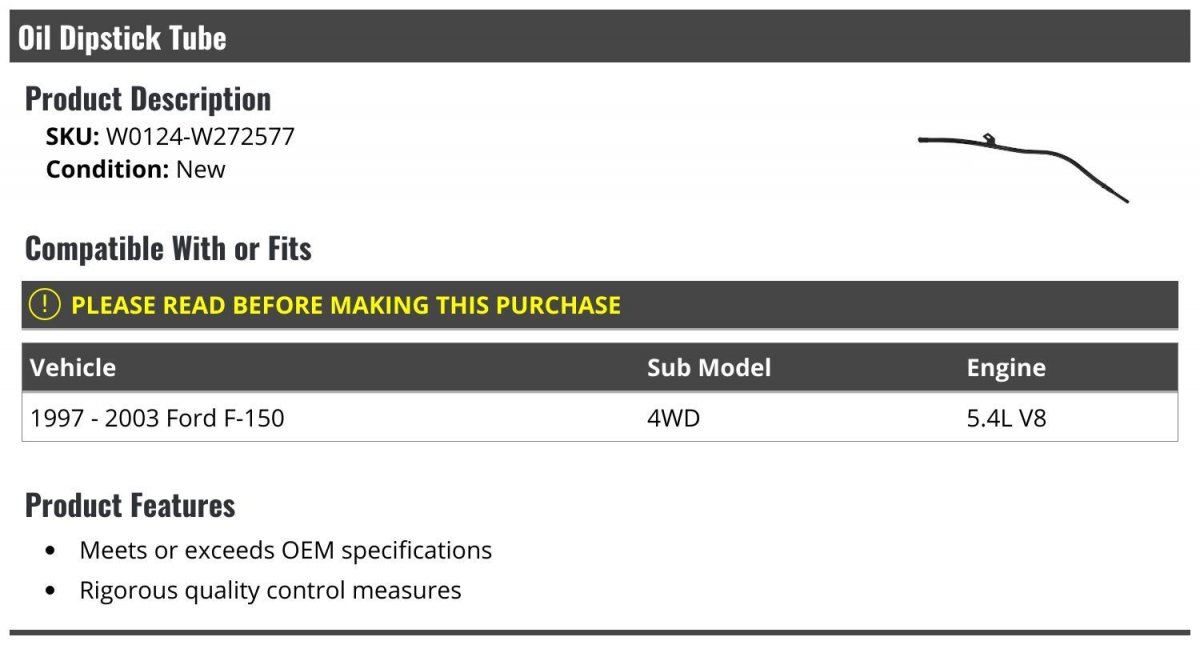Screen dimensions: 1200x645
Task: Click the Meets or exceeds OEM specifications bullet
Action: (x=286, y=550)
